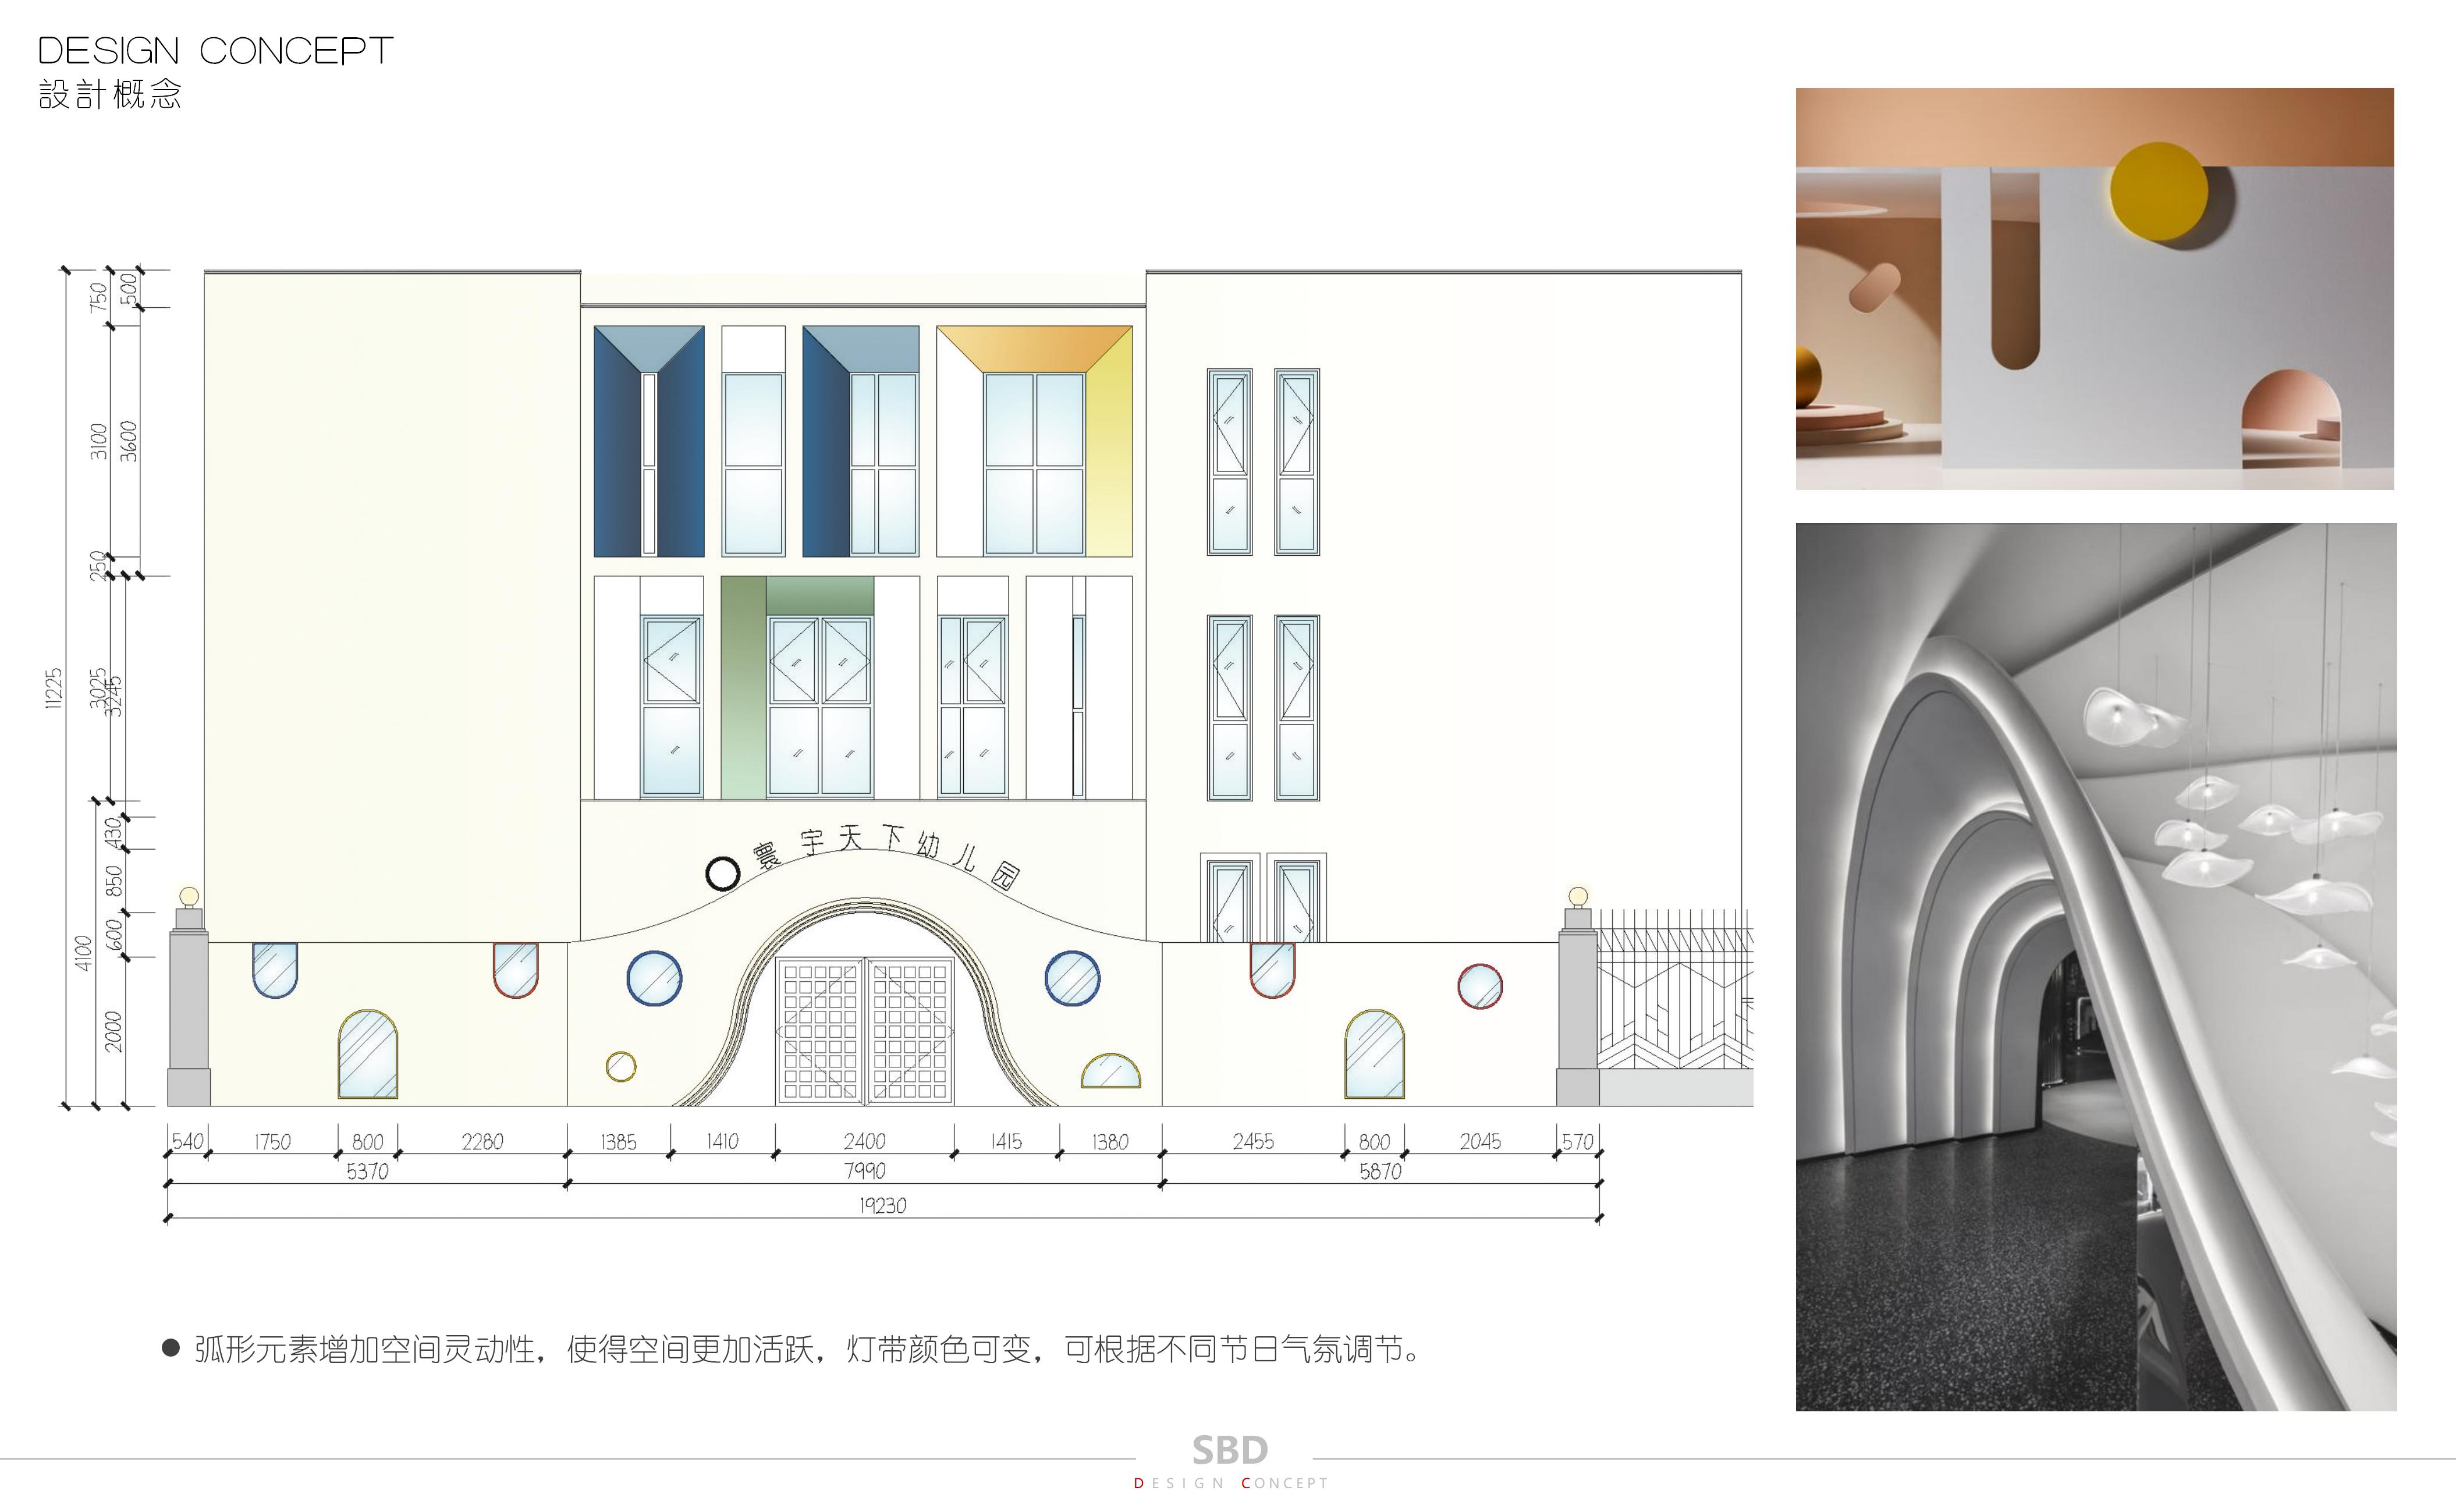Click the arched window above 800 dimension on left wall
Image resolution: width=2456 pixels, height=1512 pixels.
pyautogui.click(x=368, y=1055)
